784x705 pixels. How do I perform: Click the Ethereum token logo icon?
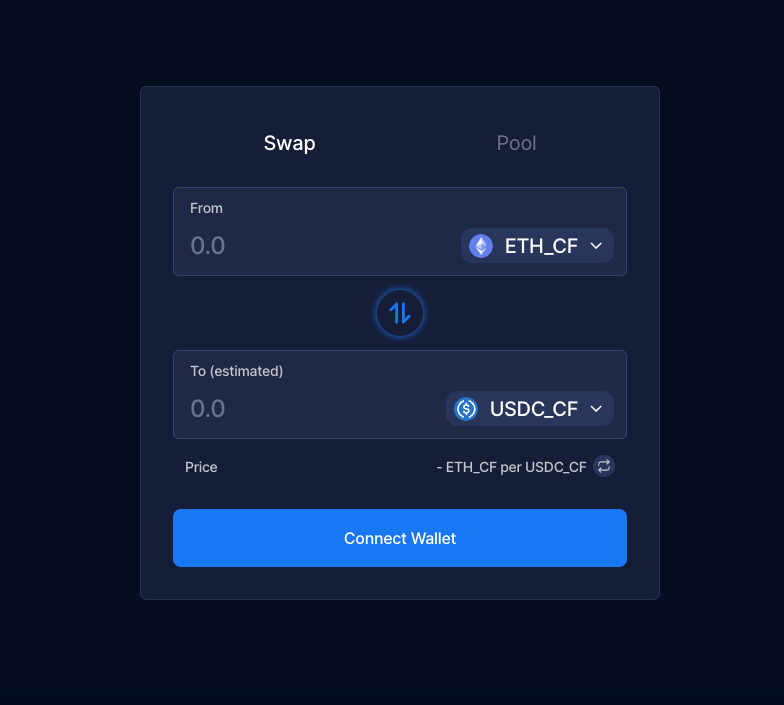(481, 246)
